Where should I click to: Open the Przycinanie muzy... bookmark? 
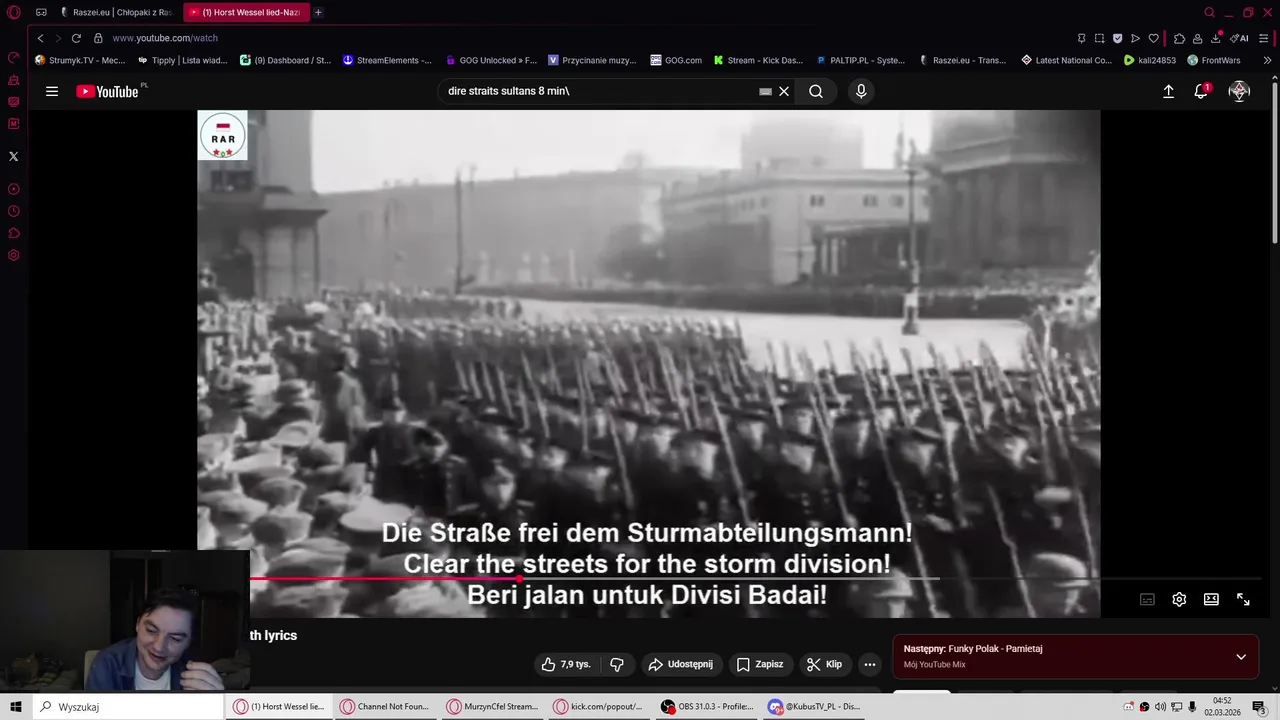(592, 60)
